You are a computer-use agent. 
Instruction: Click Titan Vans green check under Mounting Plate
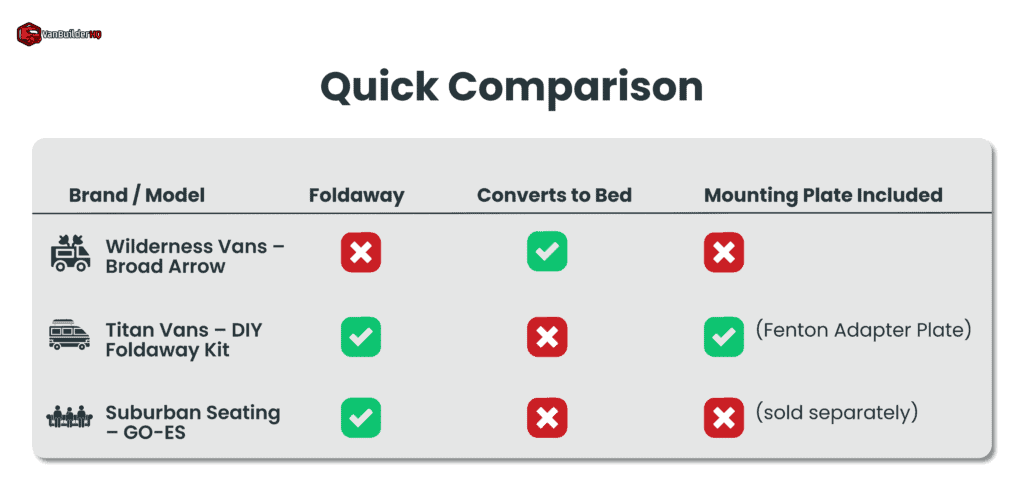723,337
